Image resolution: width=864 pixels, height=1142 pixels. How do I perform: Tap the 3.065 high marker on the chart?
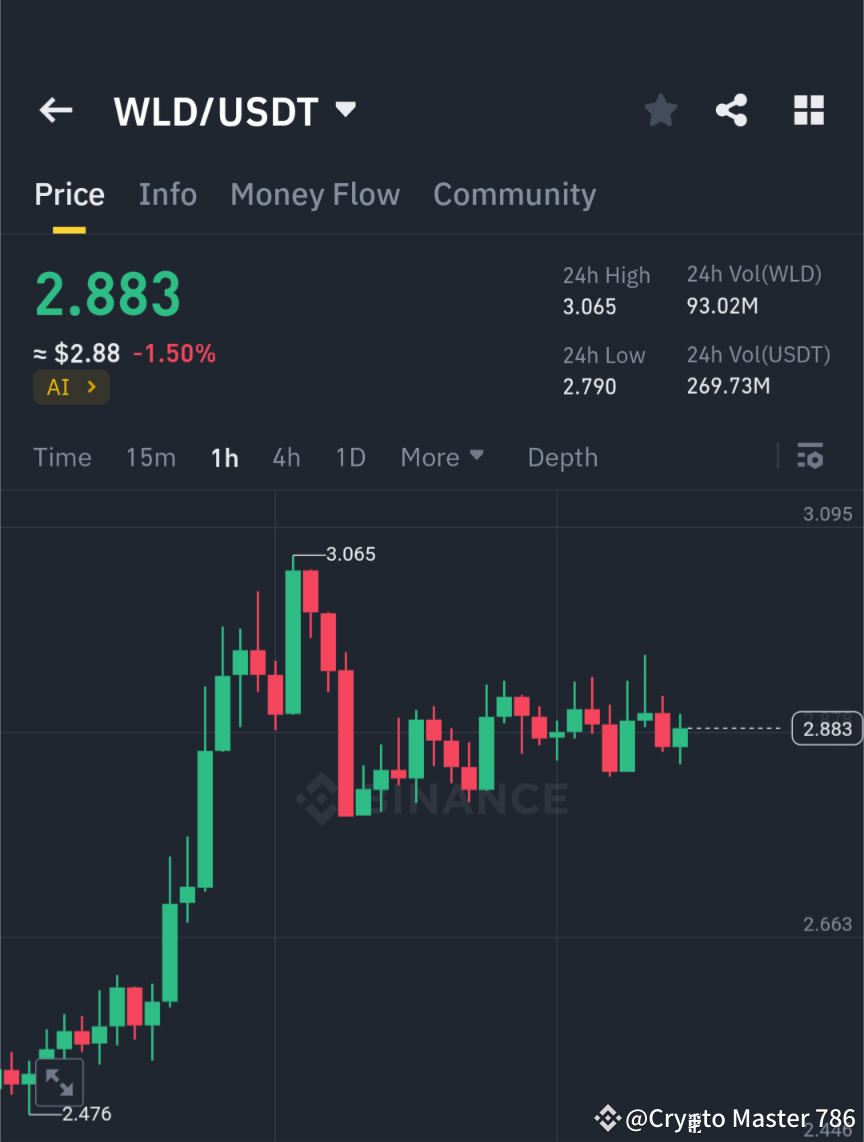click(350, 553)
